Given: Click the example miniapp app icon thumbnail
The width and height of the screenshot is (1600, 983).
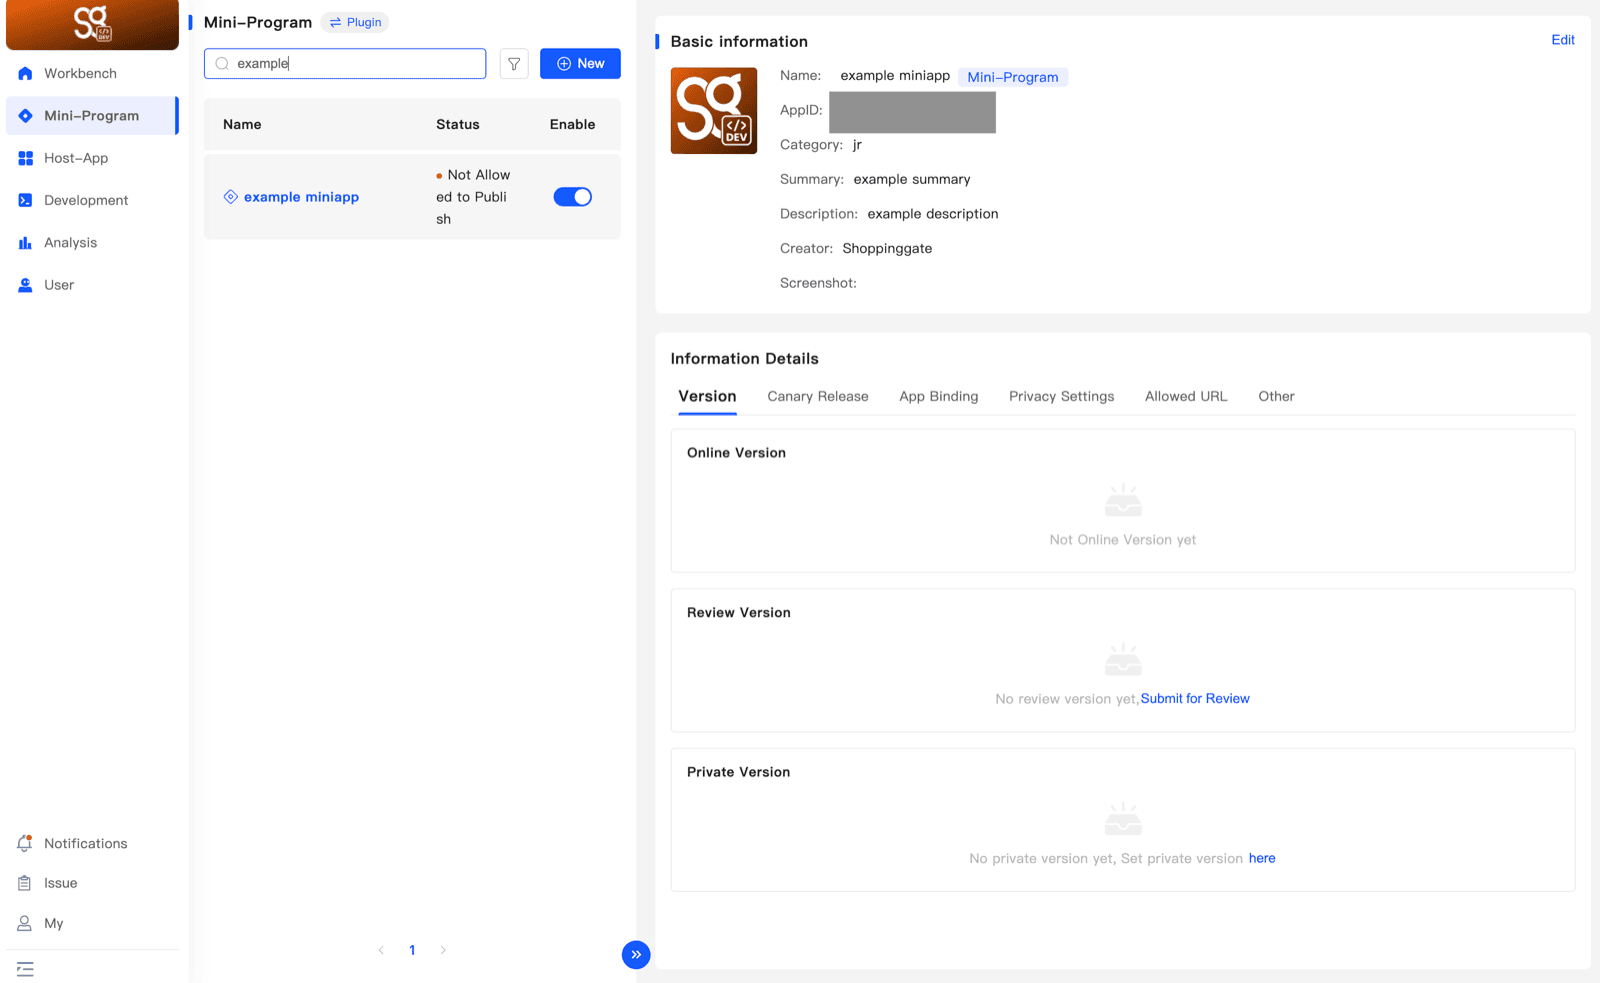Looking at the screenshot, I should point(714,111).
